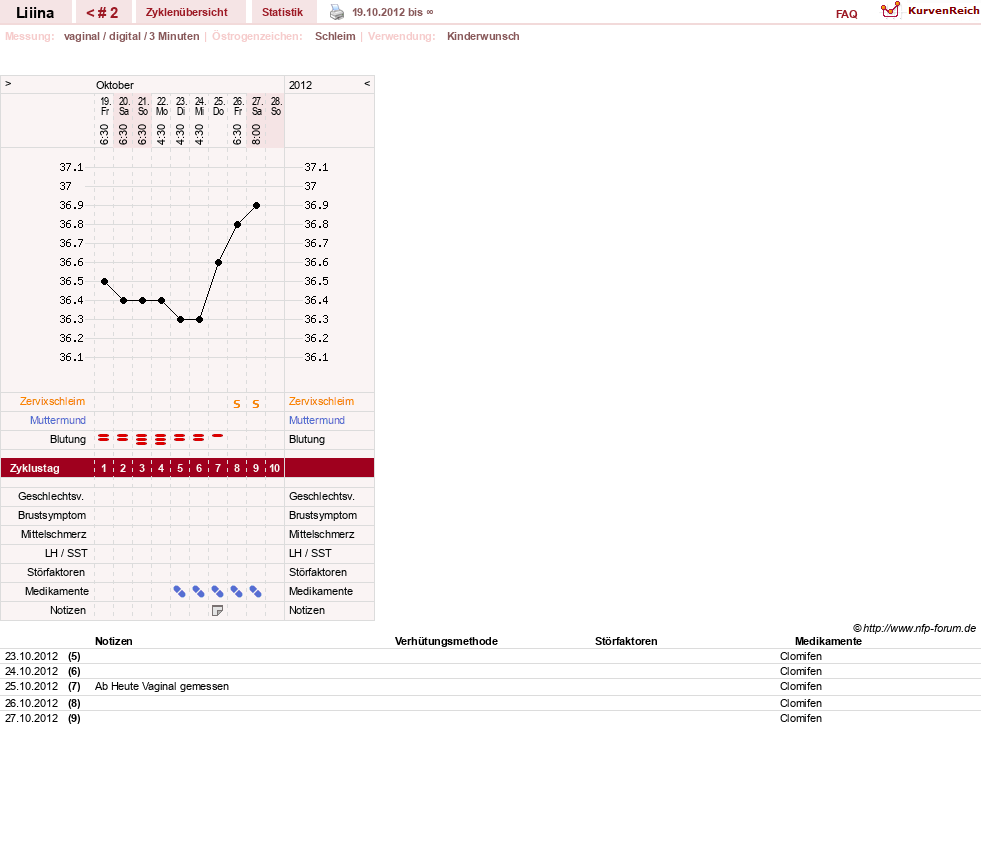This screenshot has height=860, width=981.
Task: Select the light bleeding mark on day 7
Action: 217,435
